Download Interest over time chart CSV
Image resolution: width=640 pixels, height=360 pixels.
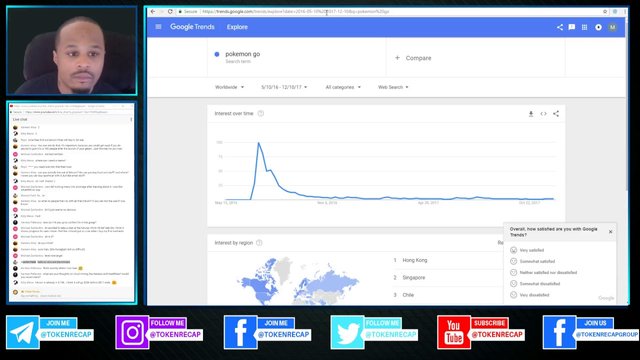[531, 114]
